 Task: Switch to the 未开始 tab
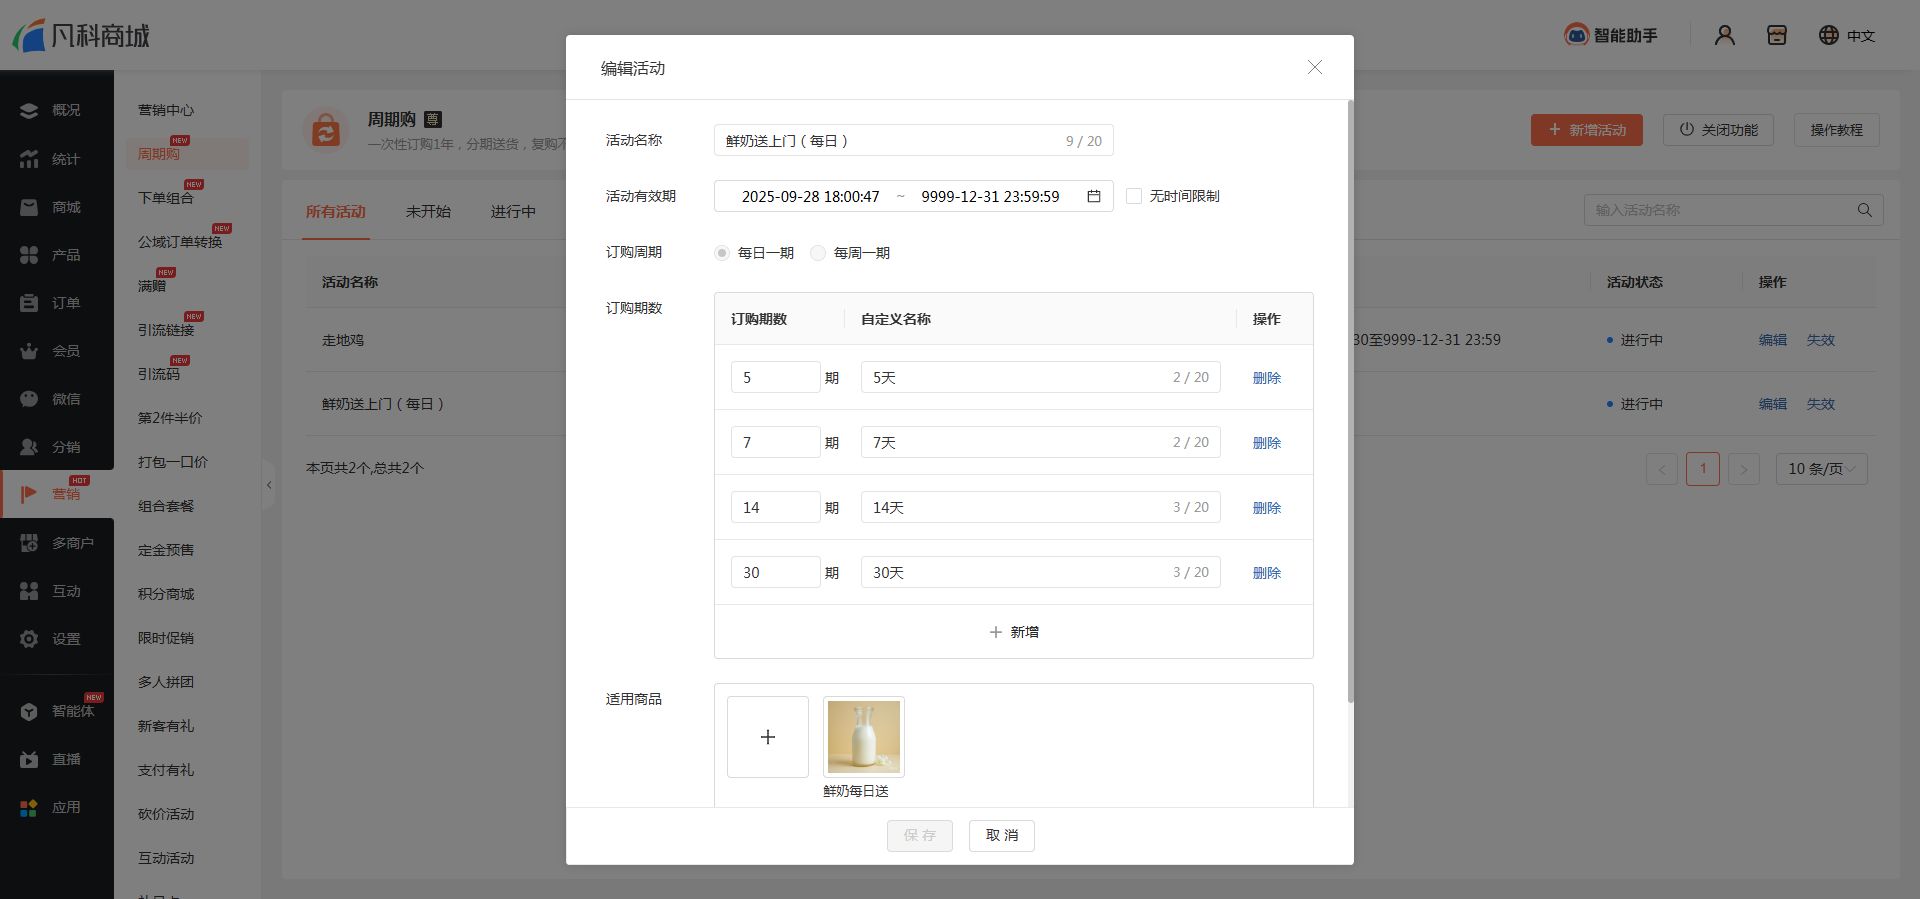(x=428, y=211)
